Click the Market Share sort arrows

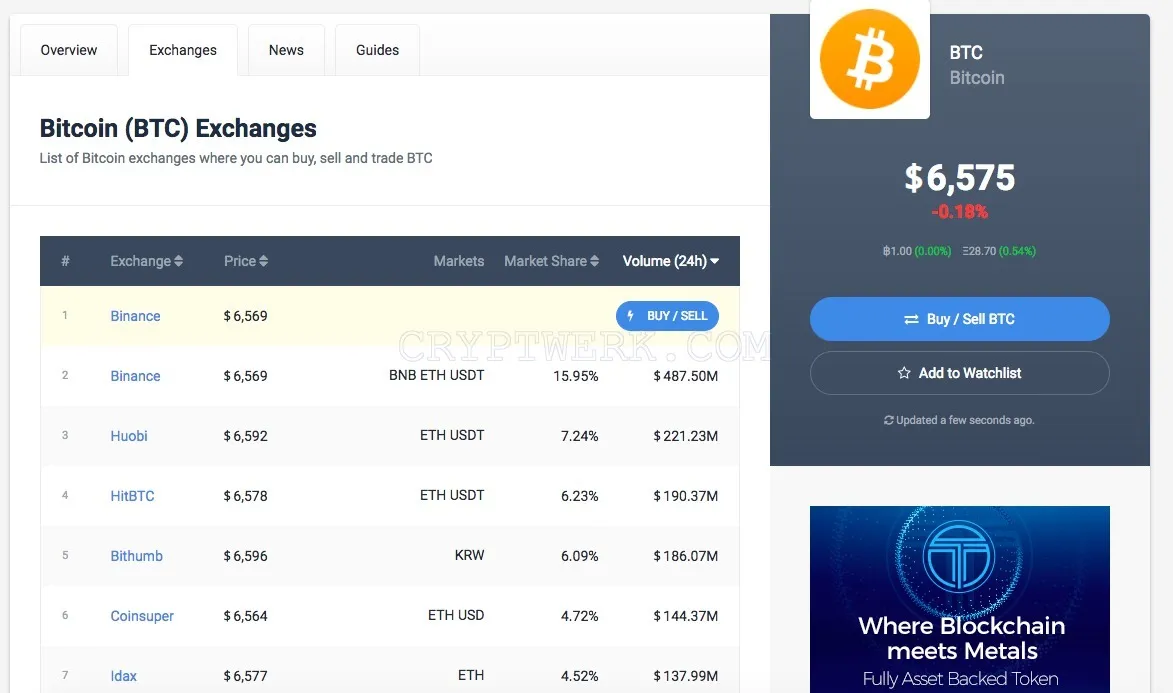(594, 261)
